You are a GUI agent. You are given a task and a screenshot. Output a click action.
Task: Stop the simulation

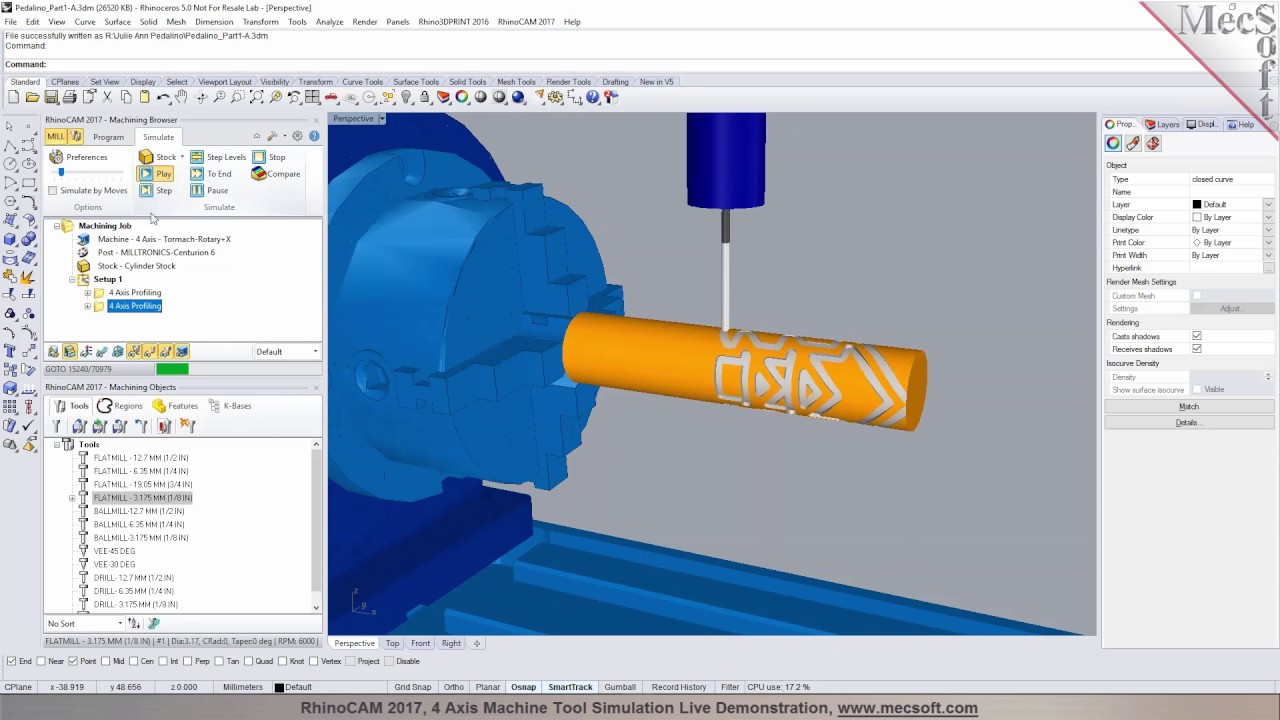[269, 157]
